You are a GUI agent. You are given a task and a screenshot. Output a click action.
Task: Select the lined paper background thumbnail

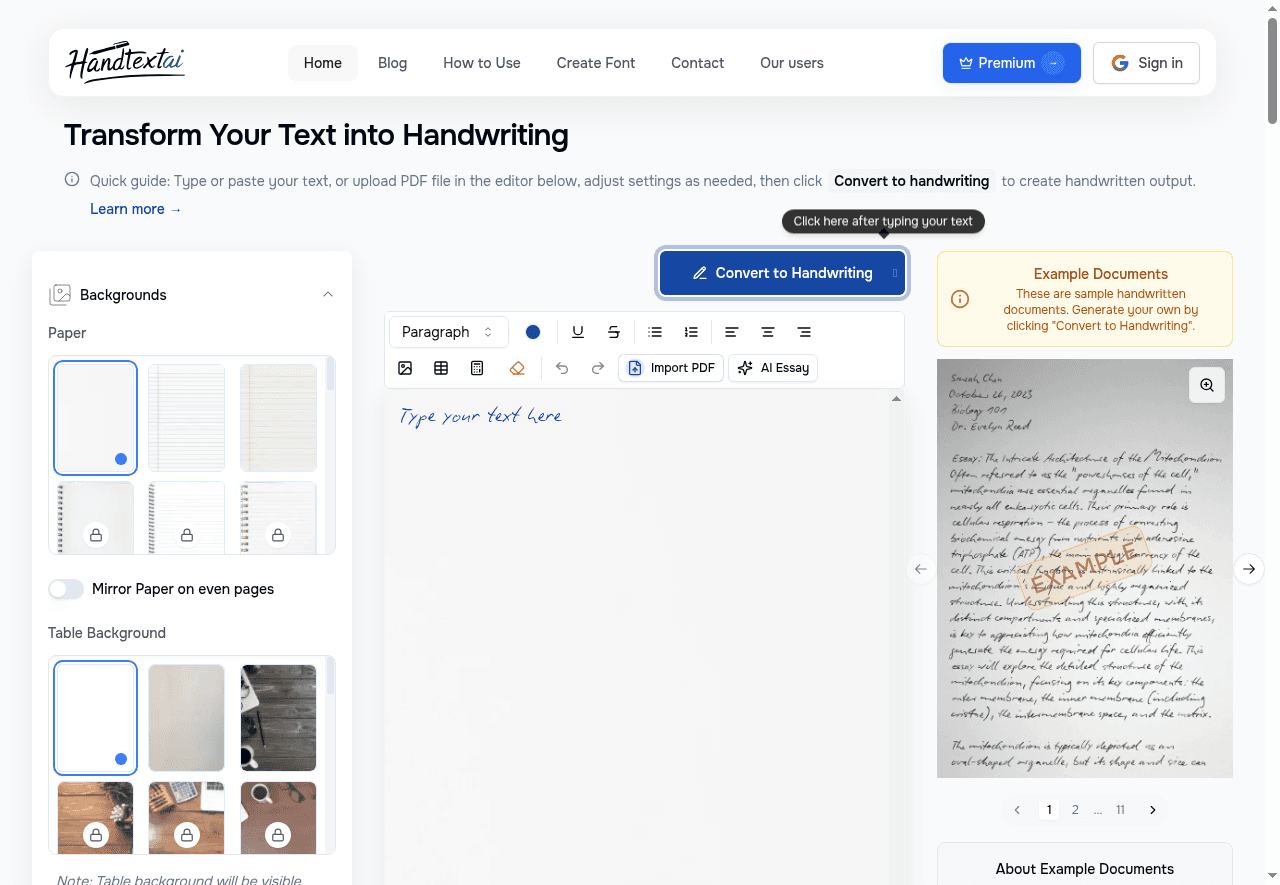187,417
